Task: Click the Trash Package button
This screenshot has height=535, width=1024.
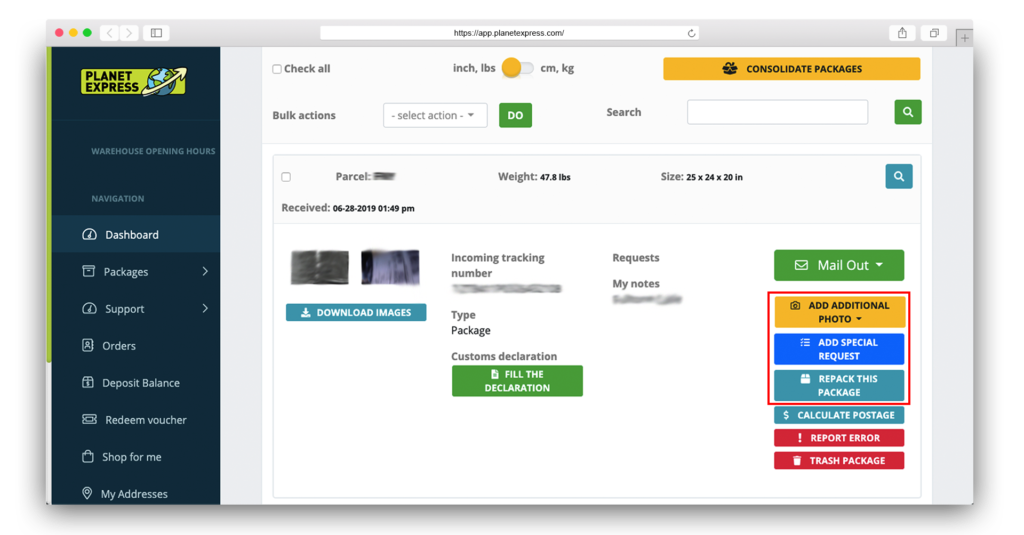Action: click(839, 461)
